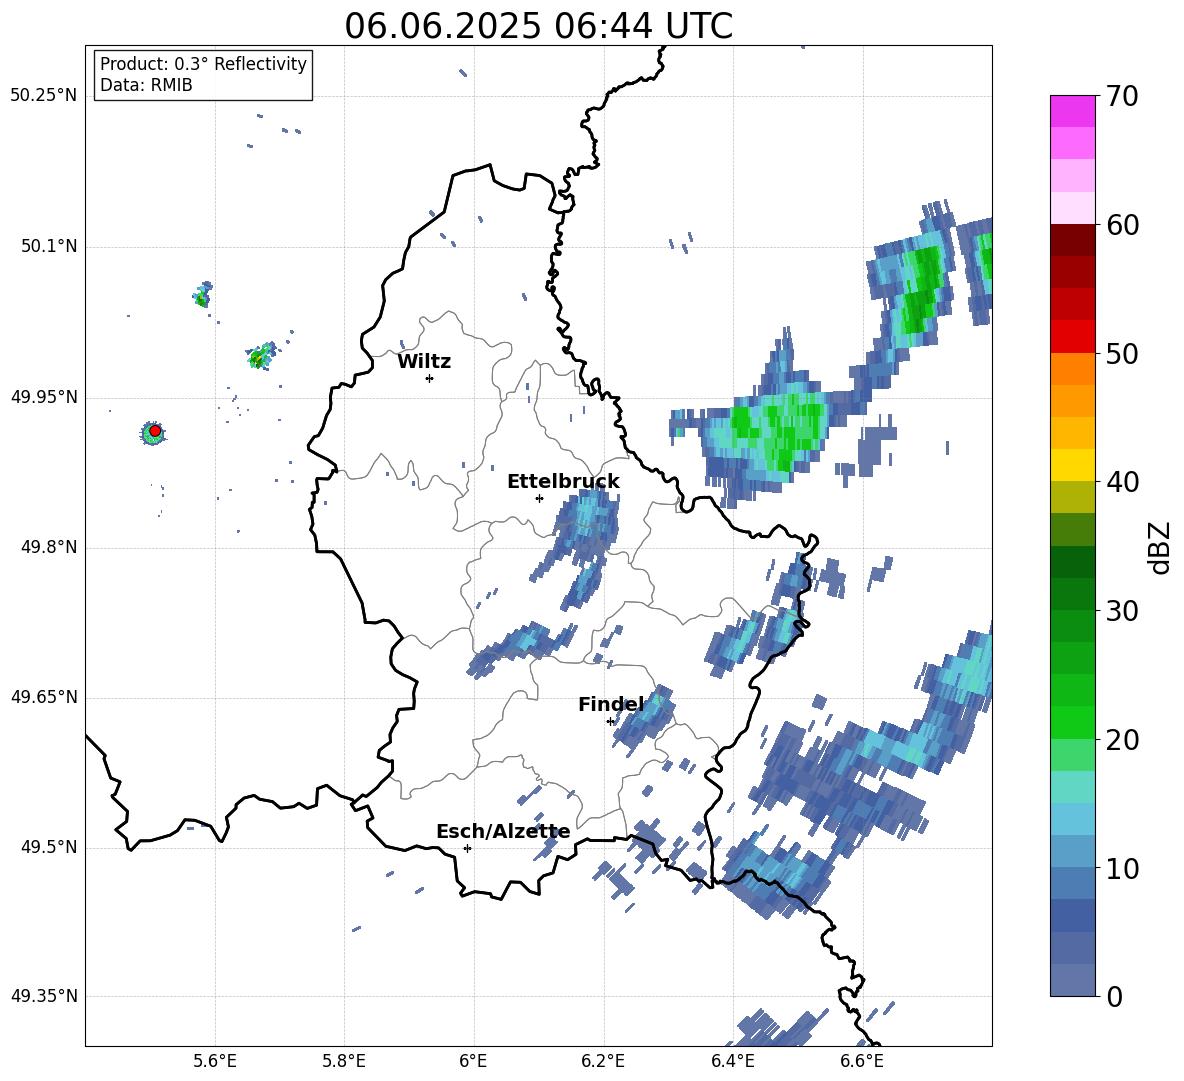Click the 6.4°E longitude label
The width and height of the screenshot is (1184, 1081).
coord(732,1061)
